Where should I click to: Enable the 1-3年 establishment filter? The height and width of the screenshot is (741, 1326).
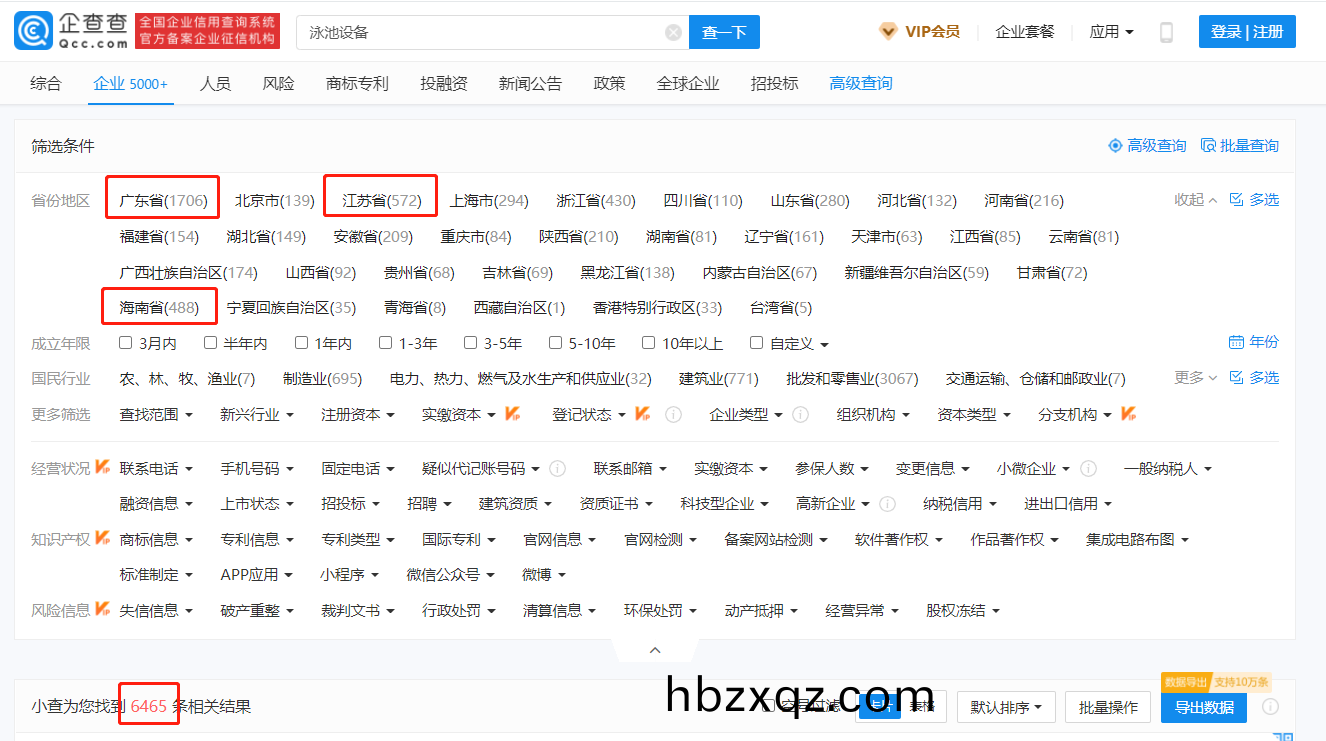[386, 343]
